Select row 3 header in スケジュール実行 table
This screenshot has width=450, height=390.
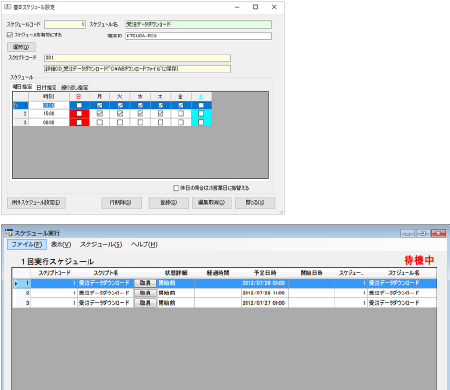(x=21, y=303)
